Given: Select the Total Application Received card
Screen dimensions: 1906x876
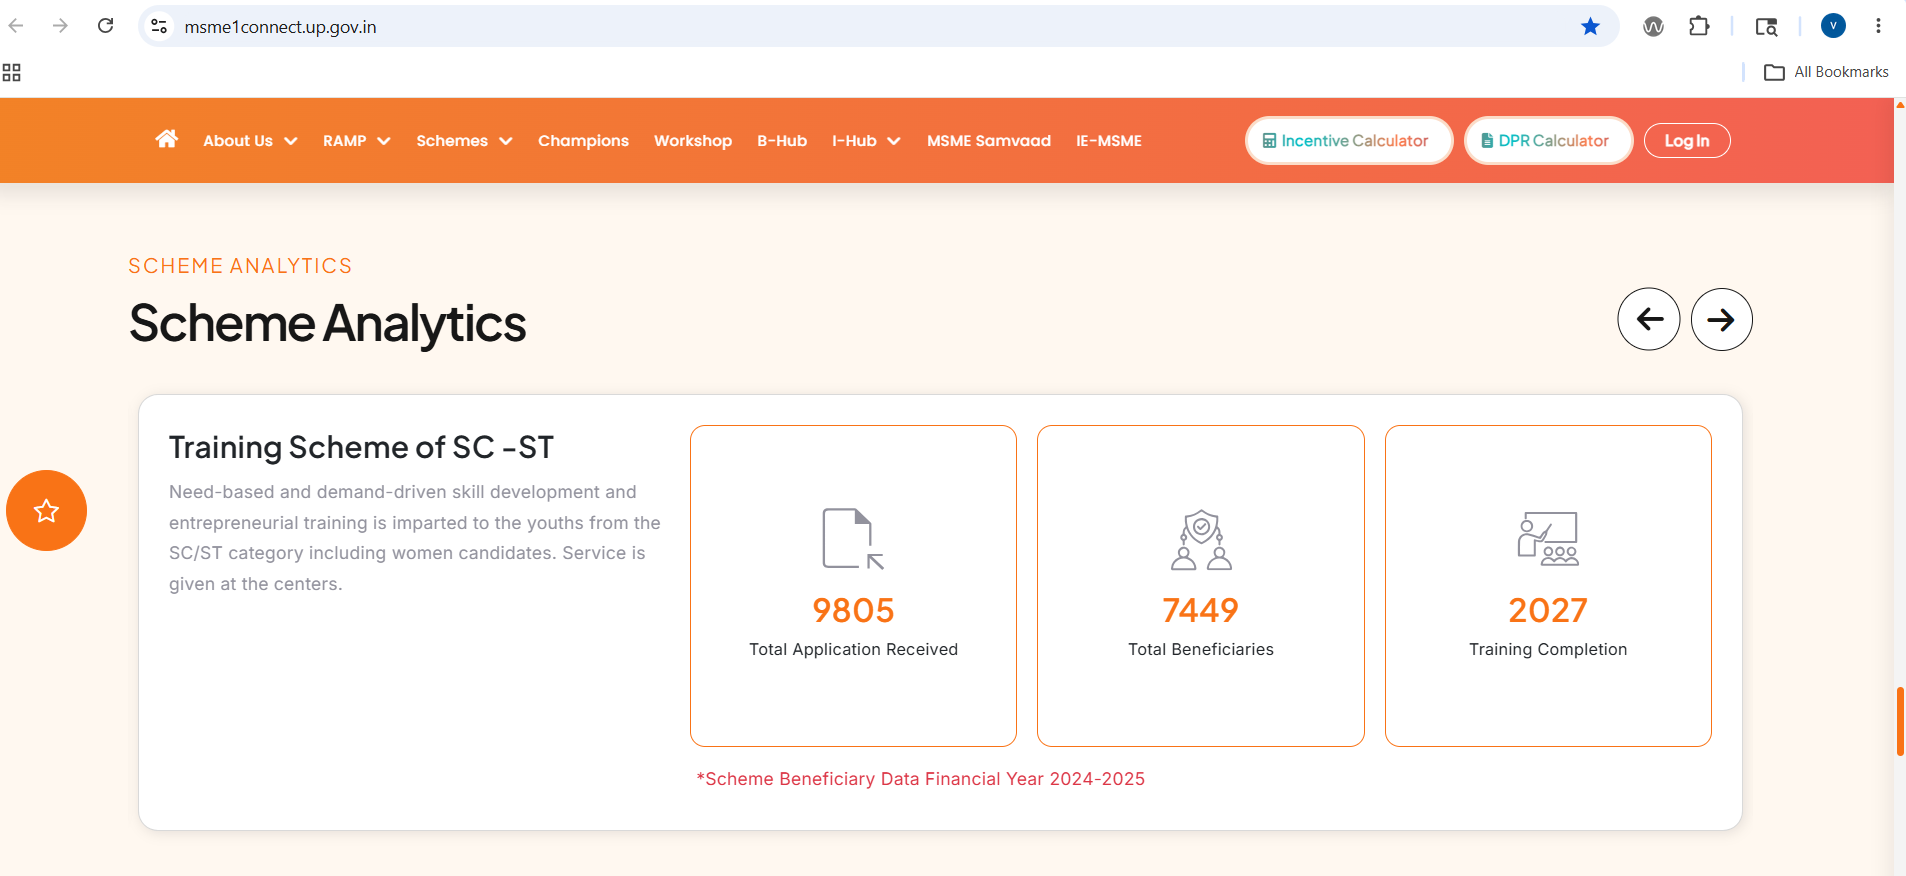Looking at the screenshot, I should pyautogui.click(x=853, y=586).
